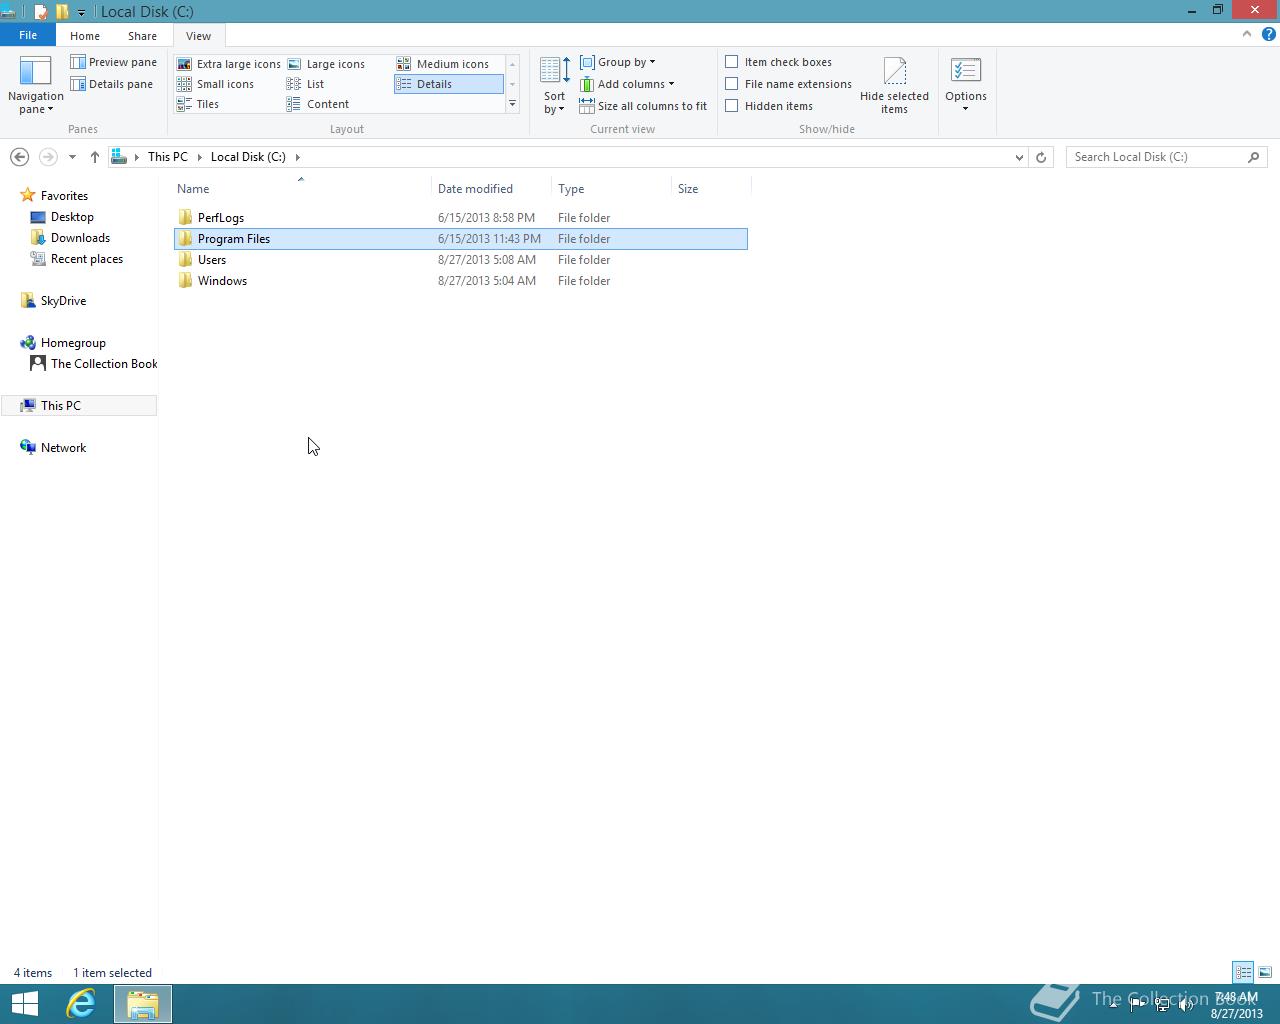
Task: Sort by the Type column header
Action: [x=611, y=188]
